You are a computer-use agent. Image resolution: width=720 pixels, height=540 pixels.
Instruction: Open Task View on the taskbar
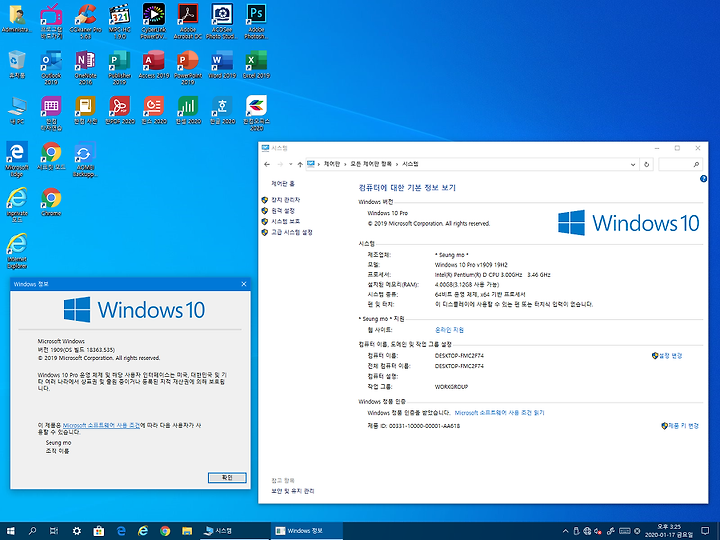(x=54, y=531)
